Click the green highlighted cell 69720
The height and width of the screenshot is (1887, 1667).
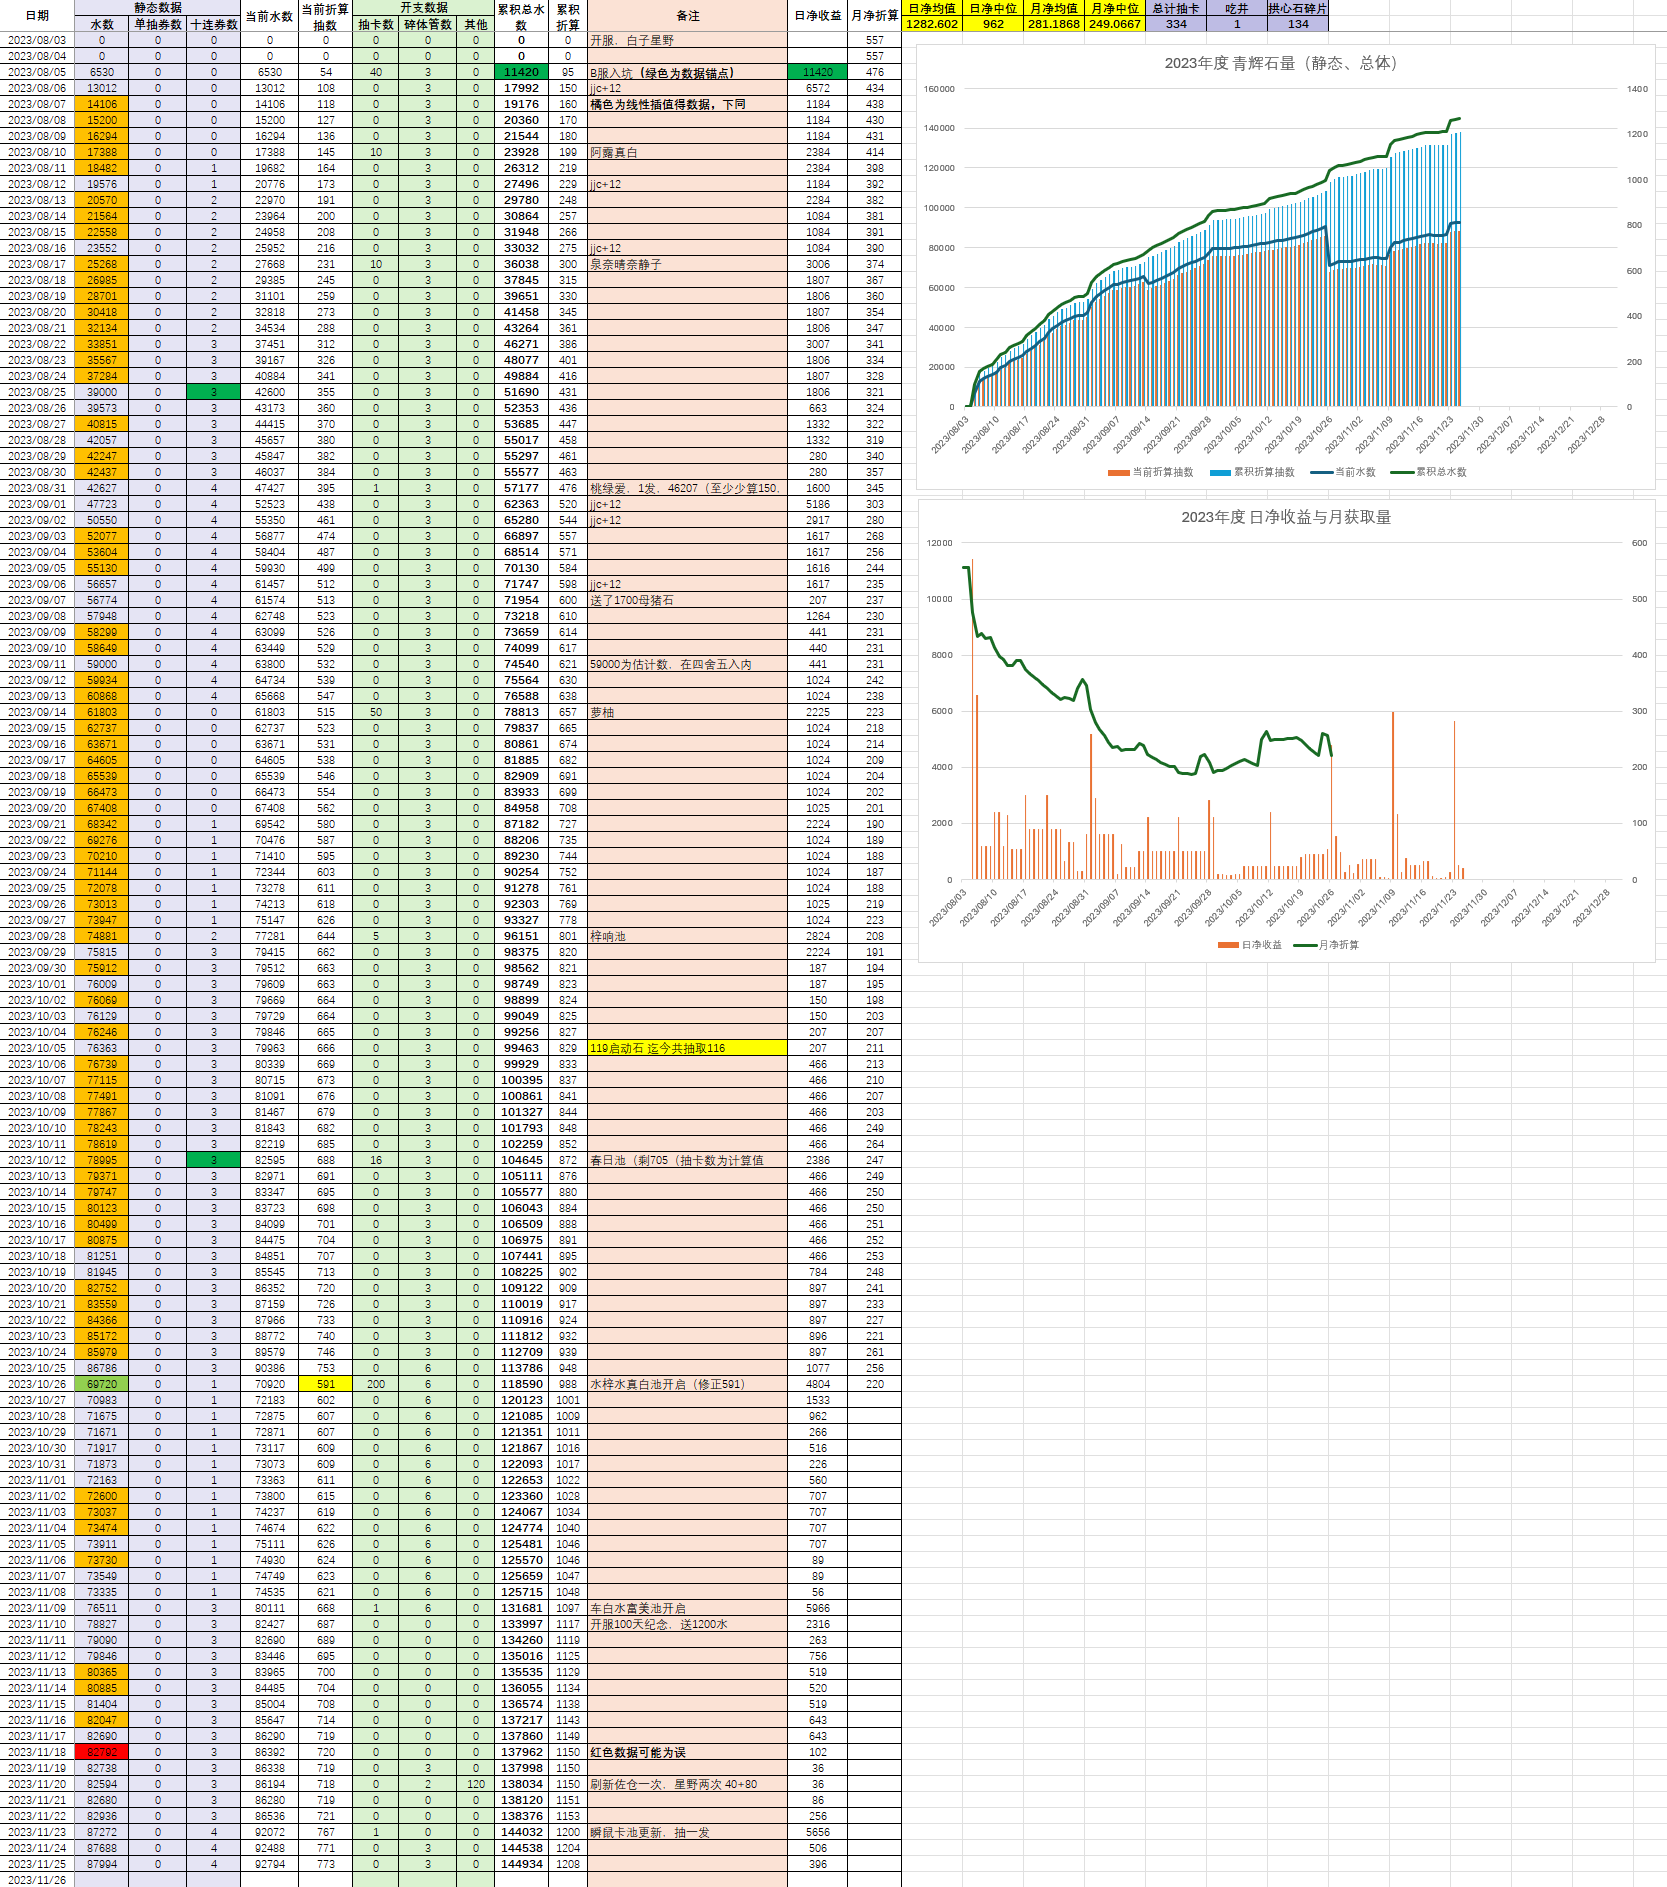(102, 1384)
